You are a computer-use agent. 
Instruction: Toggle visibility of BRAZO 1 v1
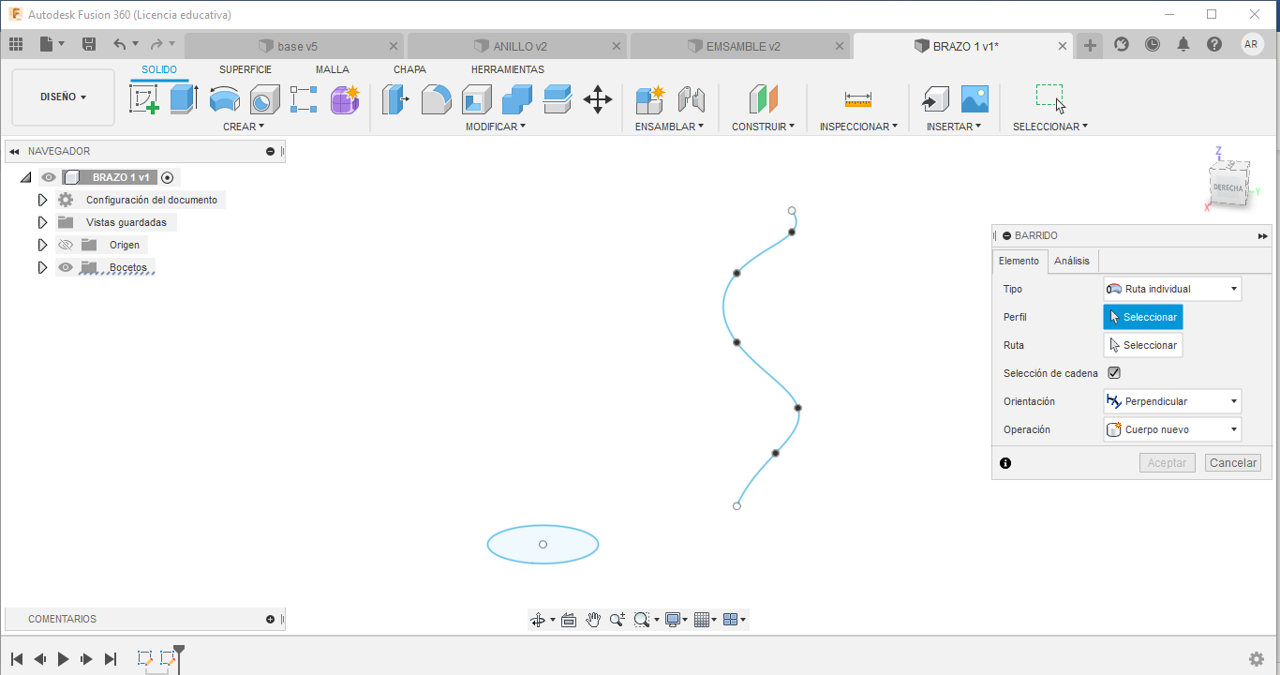[48, 177]
